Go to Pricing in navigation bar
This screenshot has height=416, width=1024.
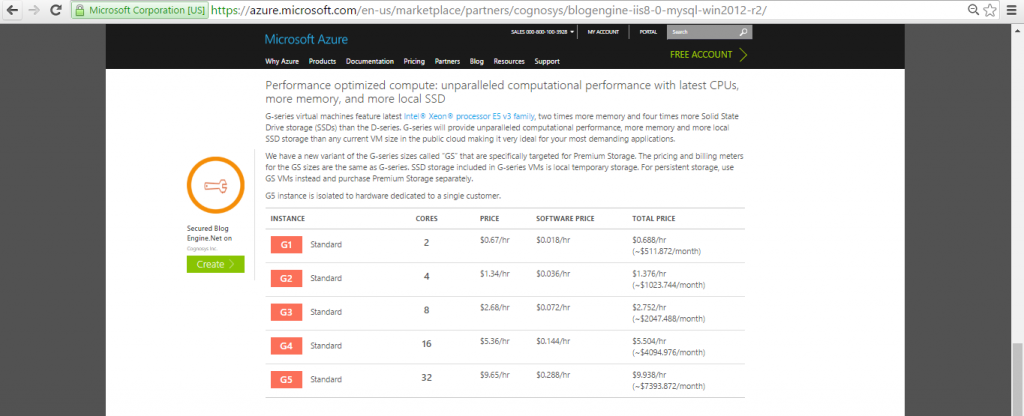tap(414, 61)
